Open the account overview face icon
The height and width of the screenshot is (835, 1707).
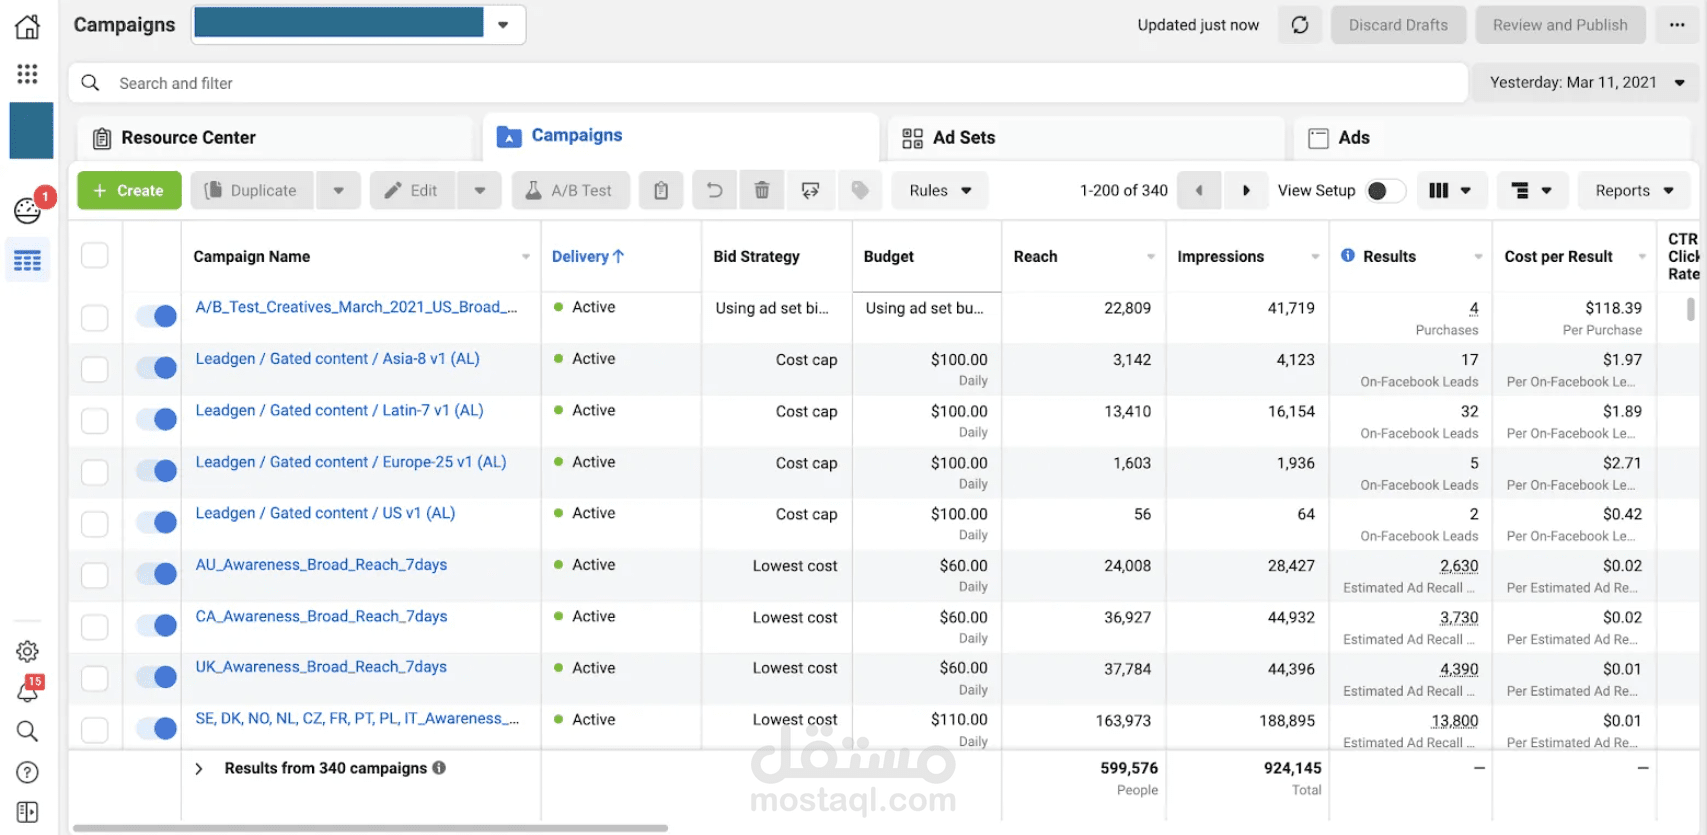coord(28,210)
